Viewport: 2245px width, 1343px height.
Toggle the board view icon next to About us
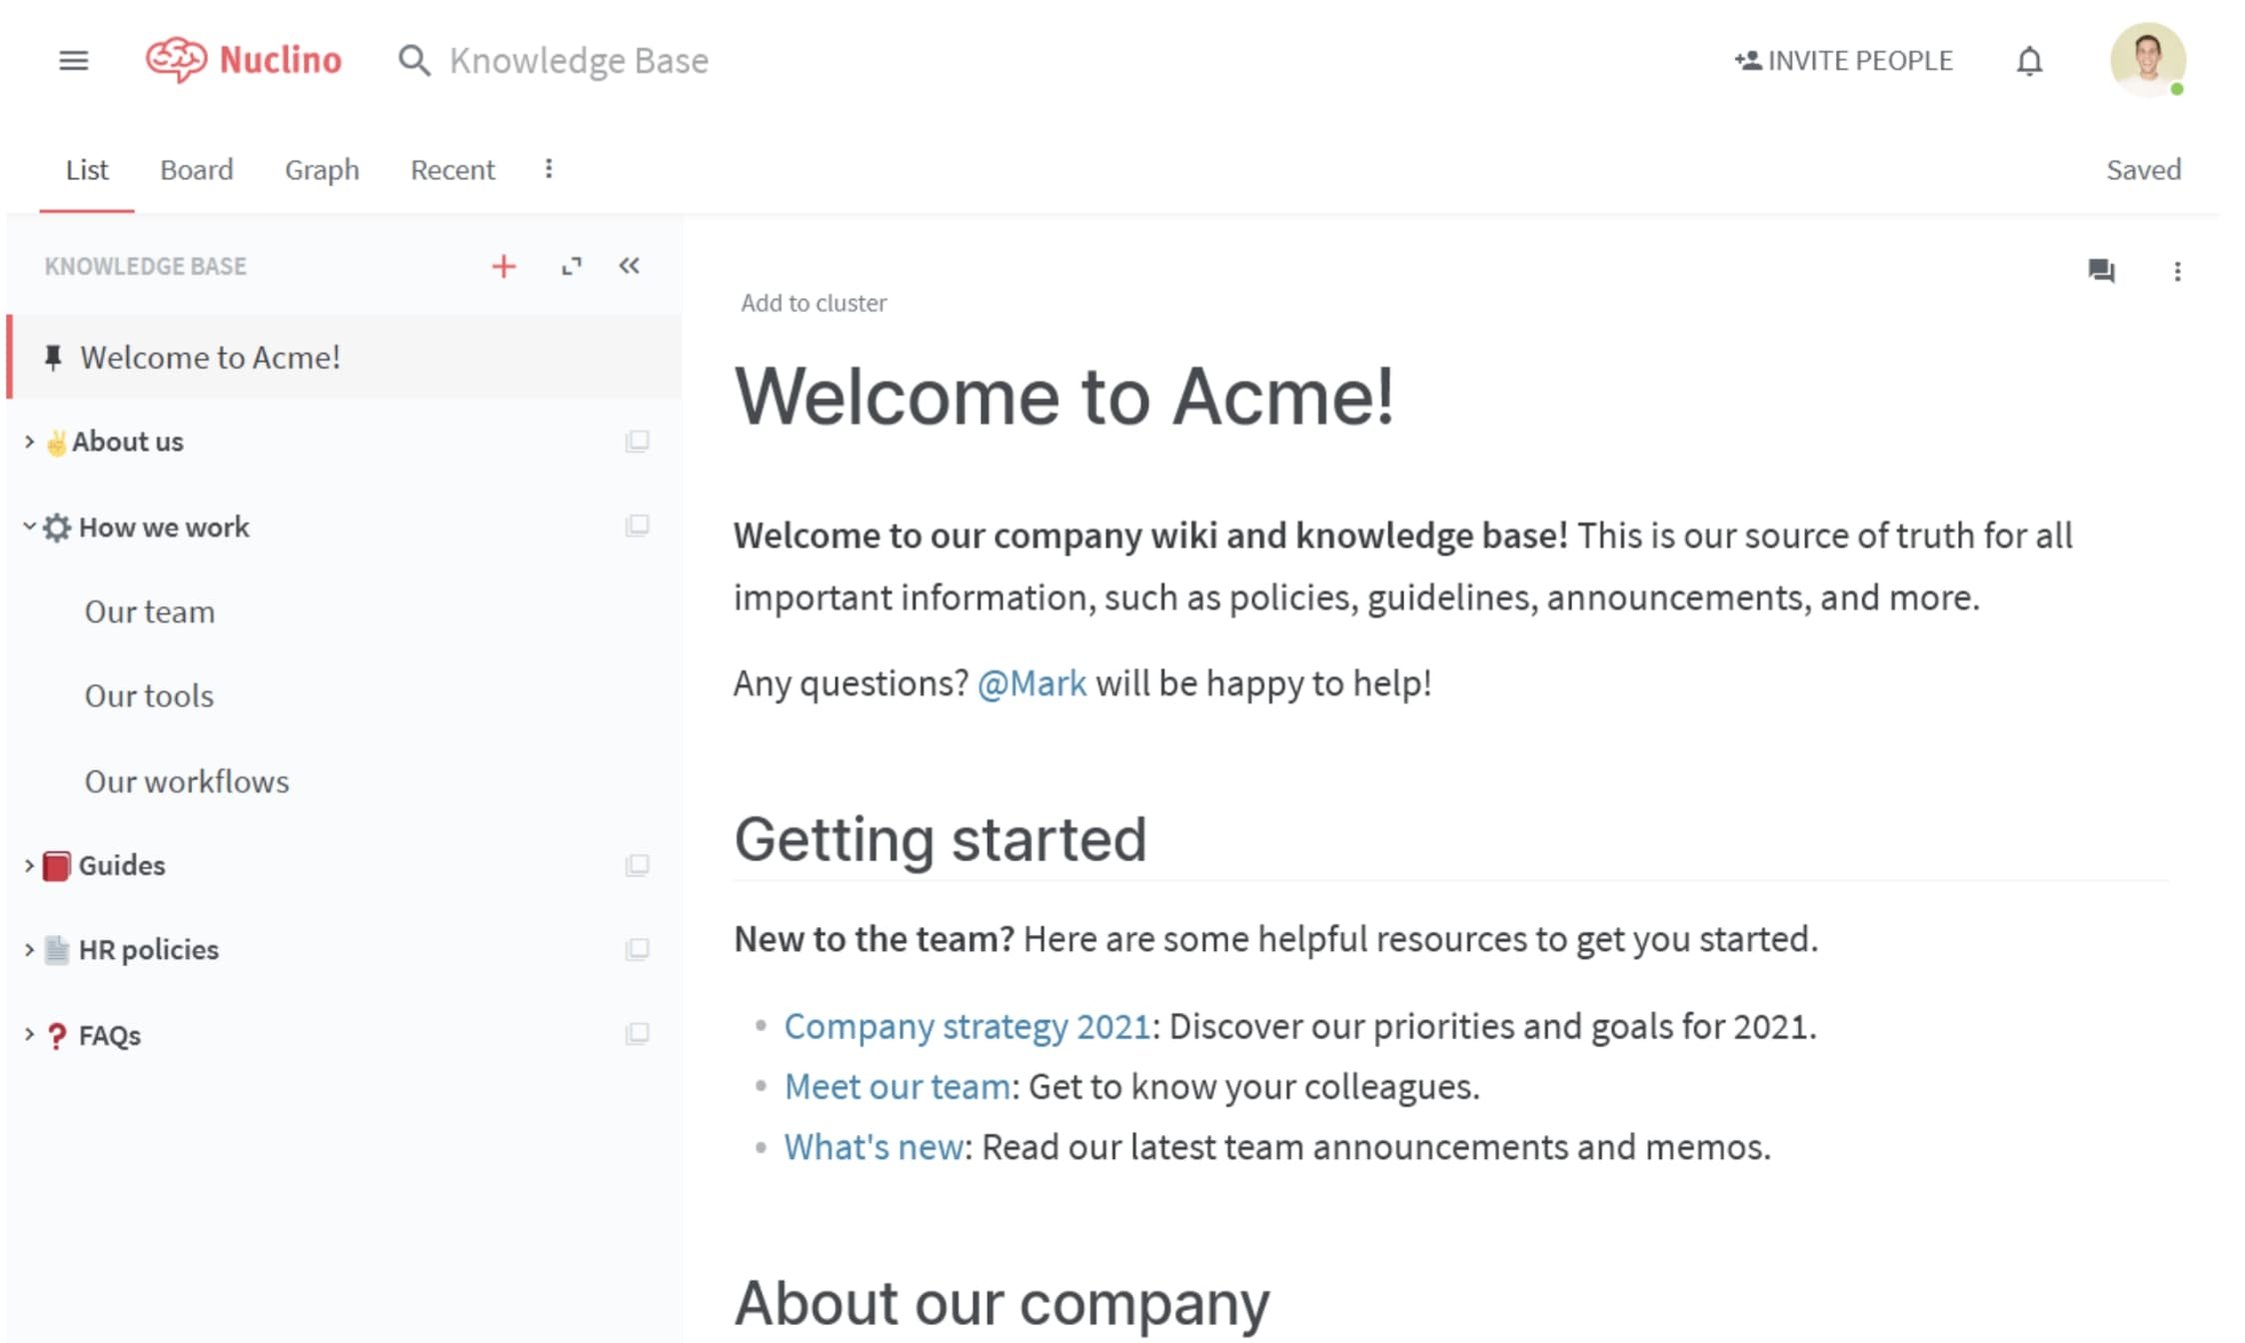[x=638, y=441]
